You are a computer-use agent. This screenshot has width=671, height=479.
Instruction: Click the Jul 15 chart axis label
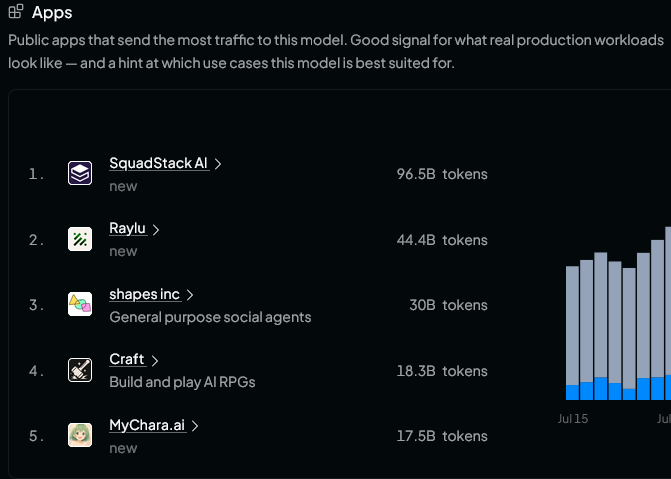[x=573, y=419]
